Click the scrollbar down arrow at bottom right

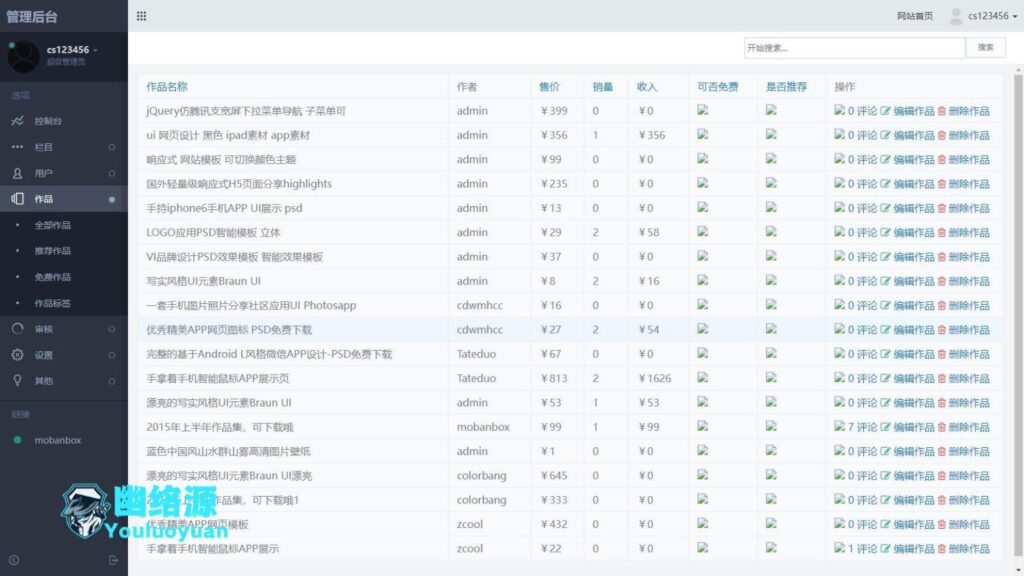pos(1018,570)
